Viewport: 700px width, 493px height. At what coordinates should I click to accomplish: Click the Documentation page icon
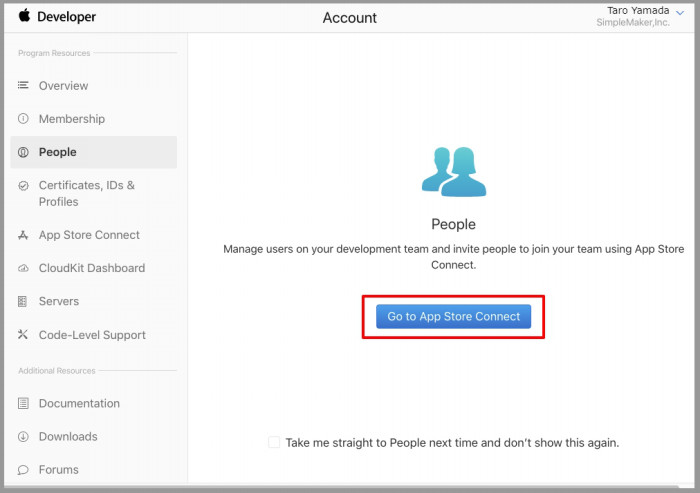coord(23,403)
